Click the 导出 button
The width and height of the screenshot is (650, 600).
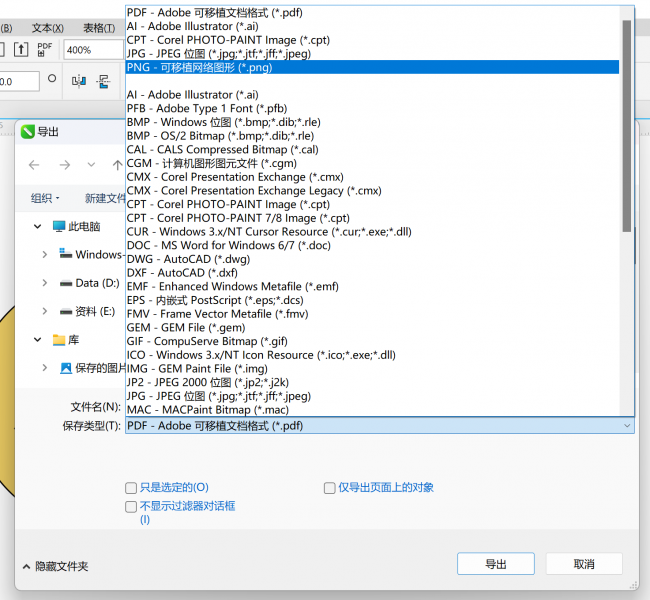pos(496,564)
